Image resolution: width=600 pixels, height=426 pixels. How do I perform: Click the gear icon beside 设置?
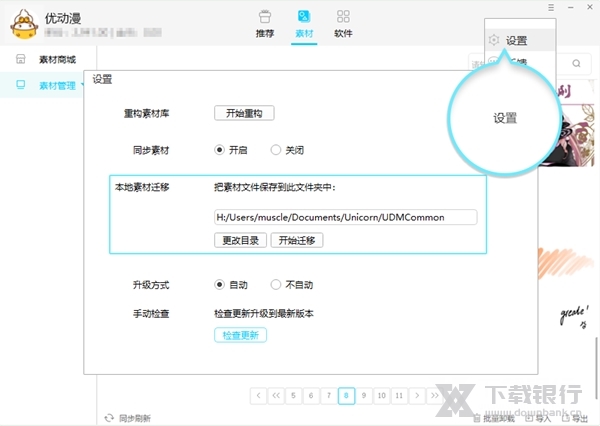click(494, 40)
